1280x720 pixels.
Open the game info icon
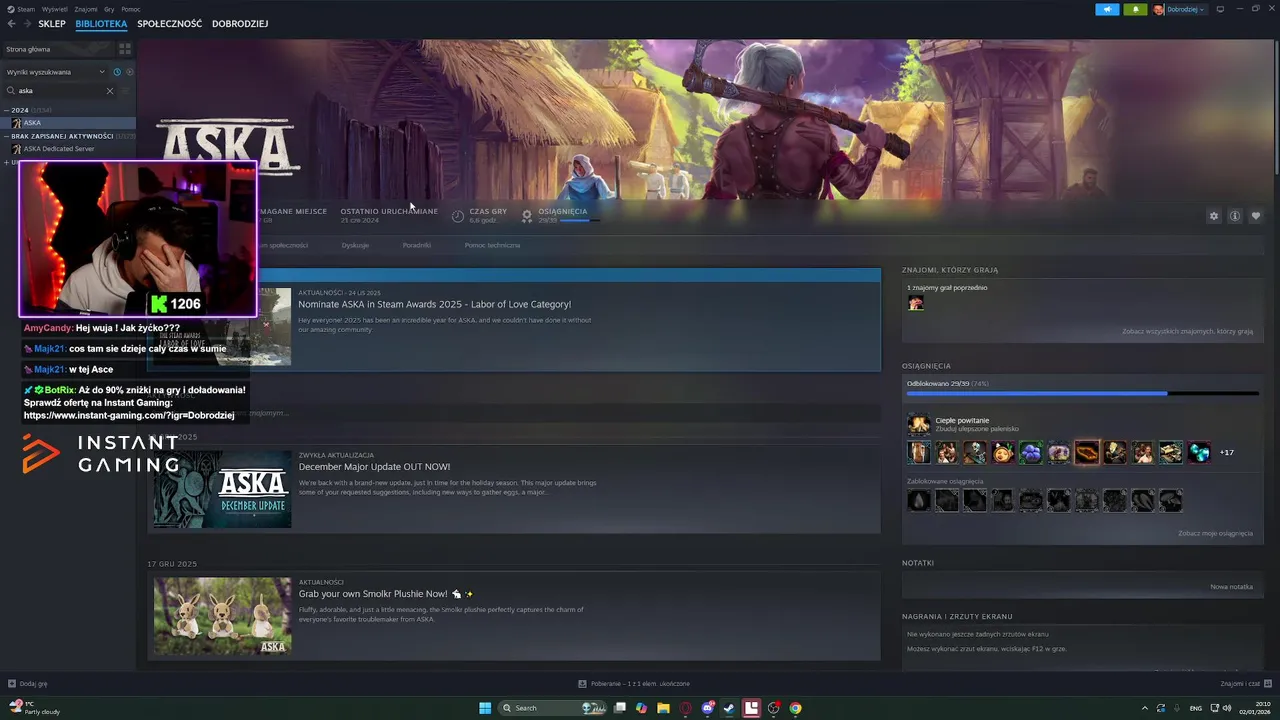pyautogui.click(x=1235, y=216)
